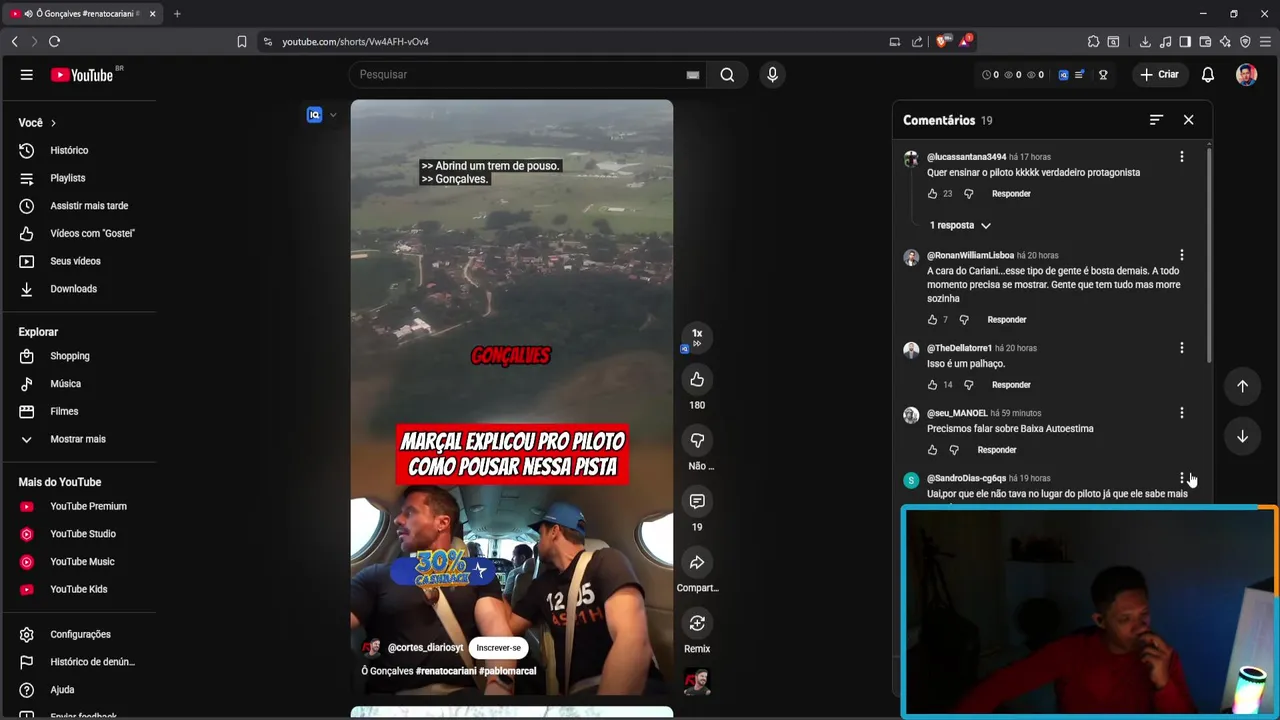Expand the '1 resposta' replies

[x=959, y=226]
